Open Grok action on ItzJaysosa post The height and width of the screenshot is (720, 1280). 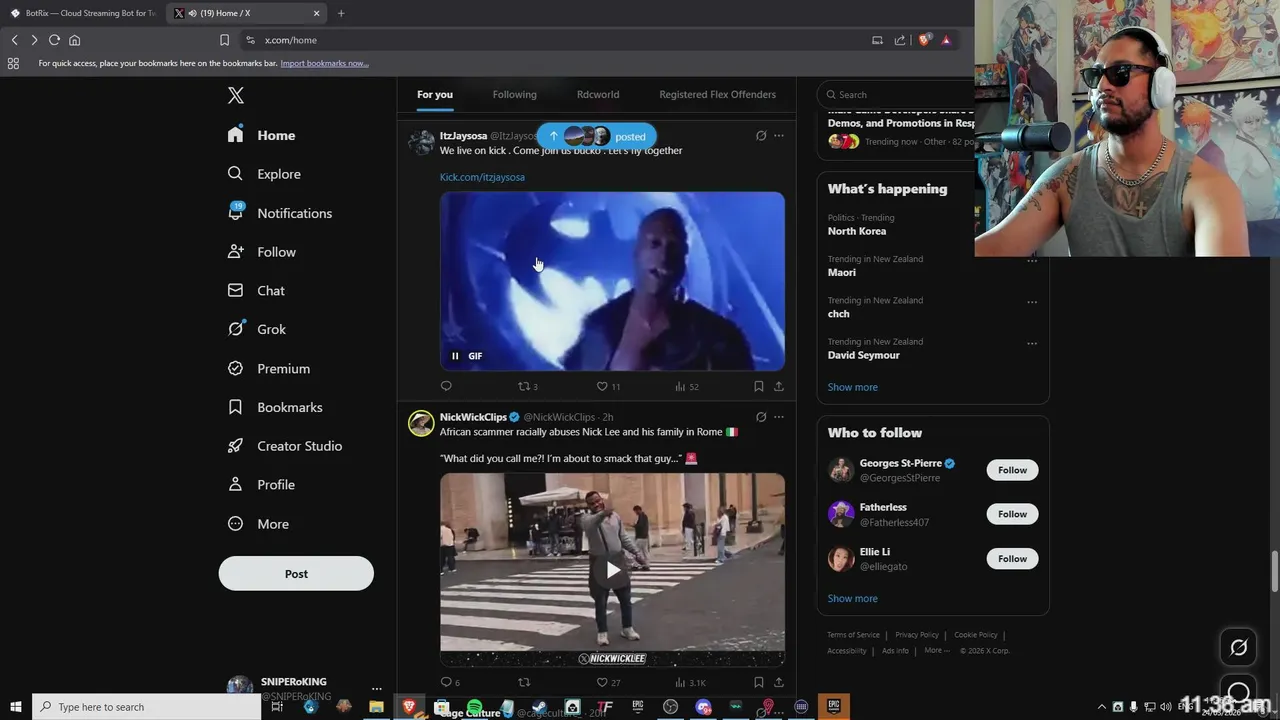click(x=761, y=136)
